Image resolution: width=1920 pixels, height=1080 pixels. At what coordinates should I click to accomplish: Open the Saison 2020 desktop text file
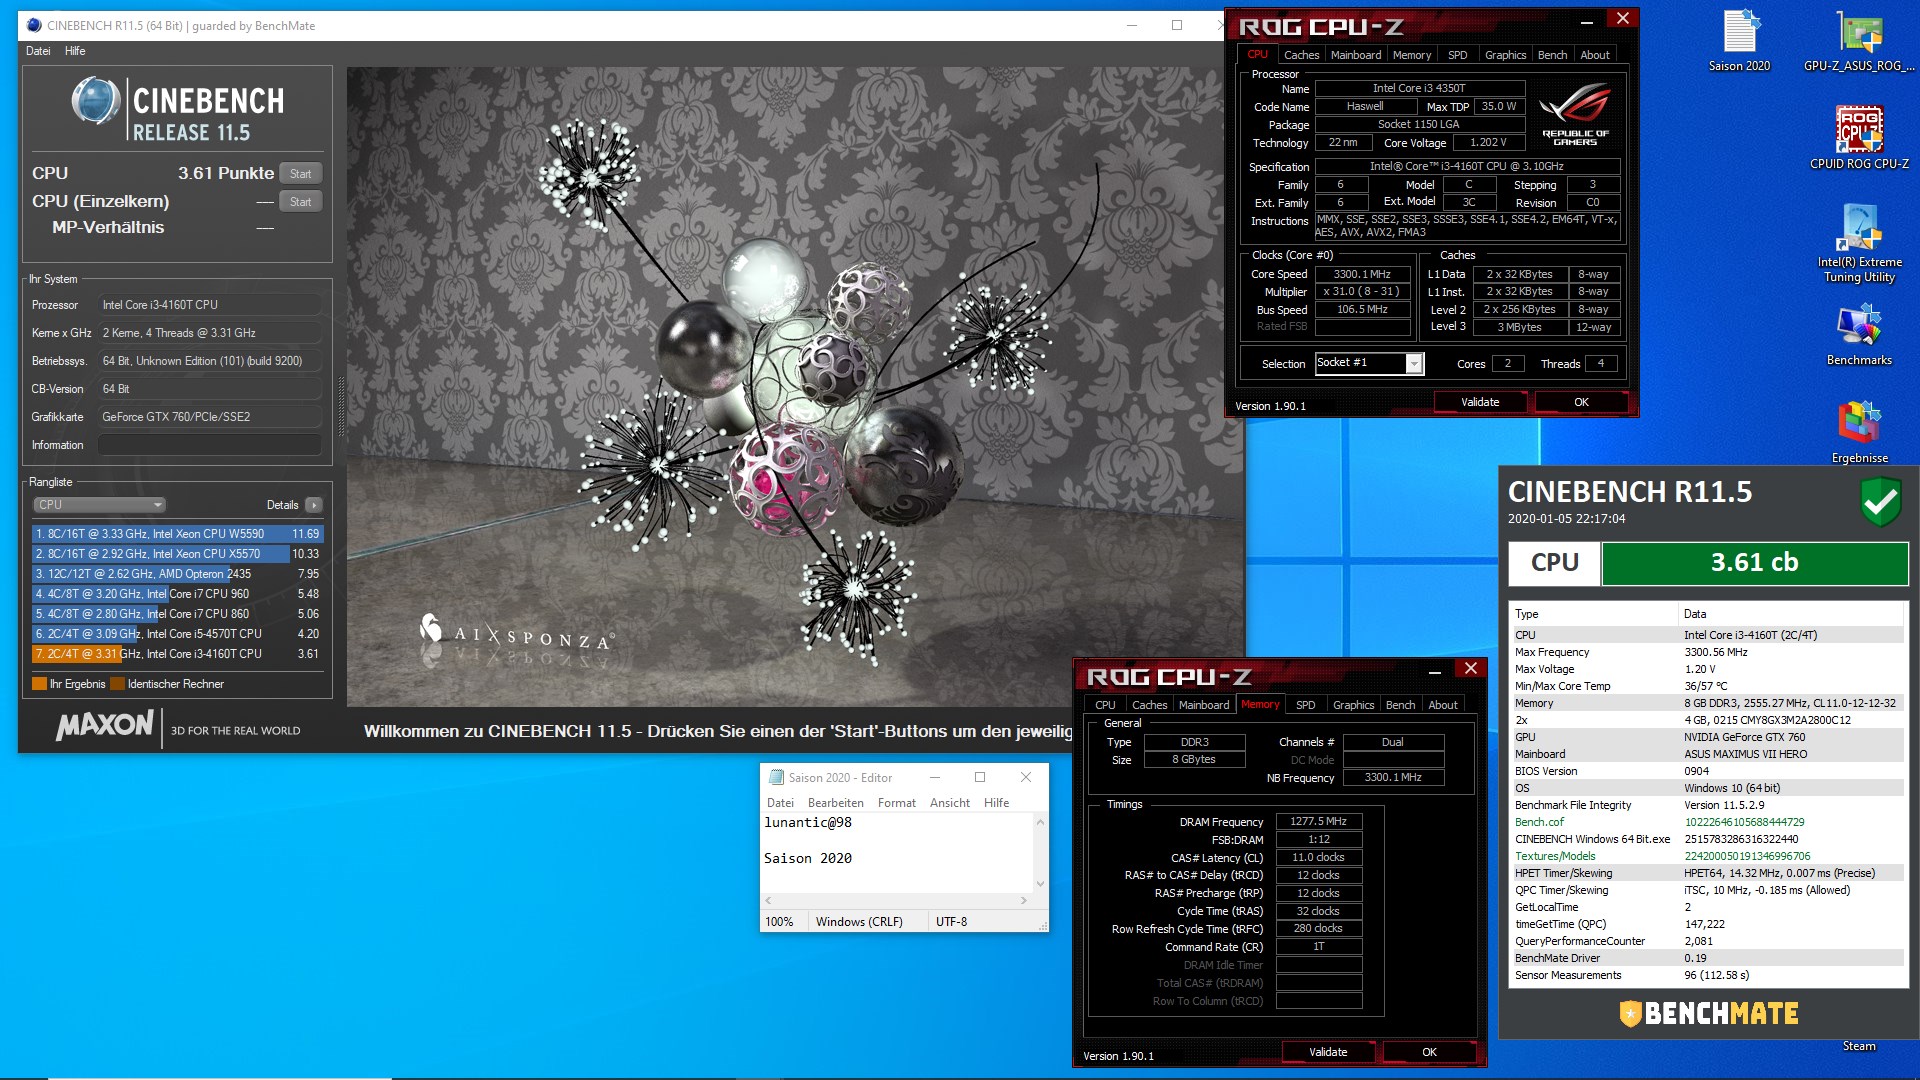pyautogui.click(x=1739, y=40)
